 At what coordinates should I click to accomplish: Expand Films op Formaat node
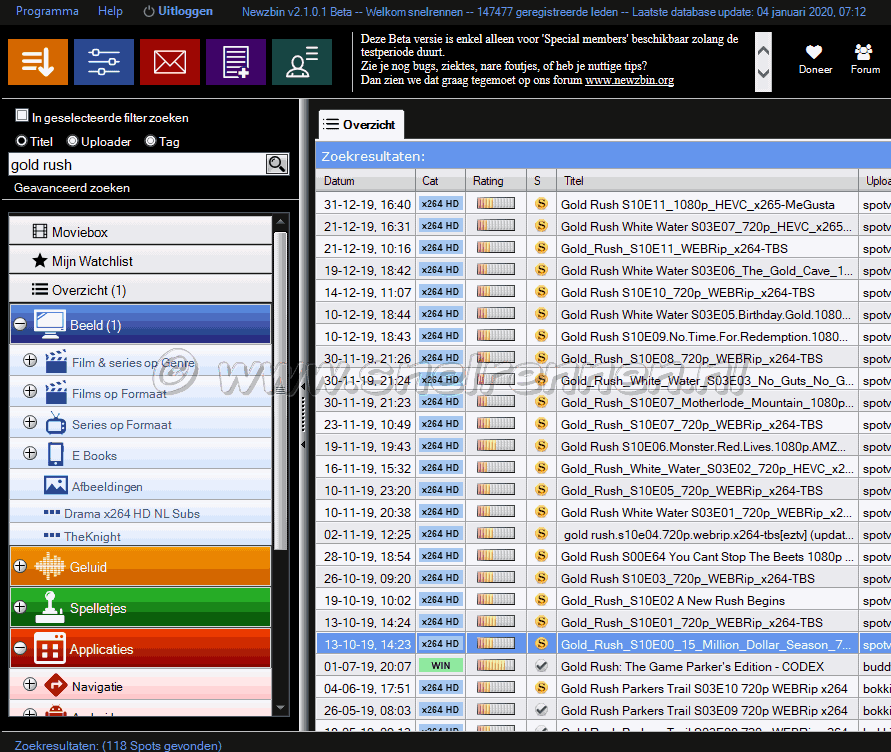click(30, 391)
